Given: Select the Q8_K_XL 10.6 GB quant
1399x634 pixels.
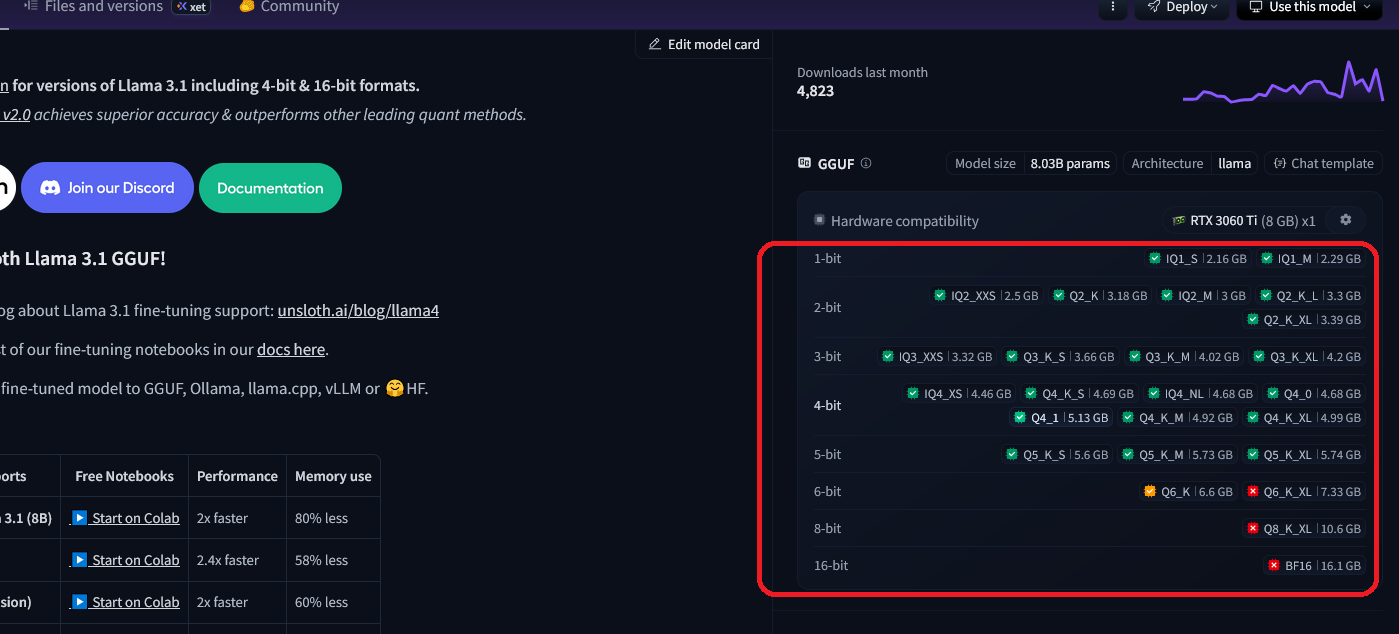Looking at the screenshot, I should 1304,528.
